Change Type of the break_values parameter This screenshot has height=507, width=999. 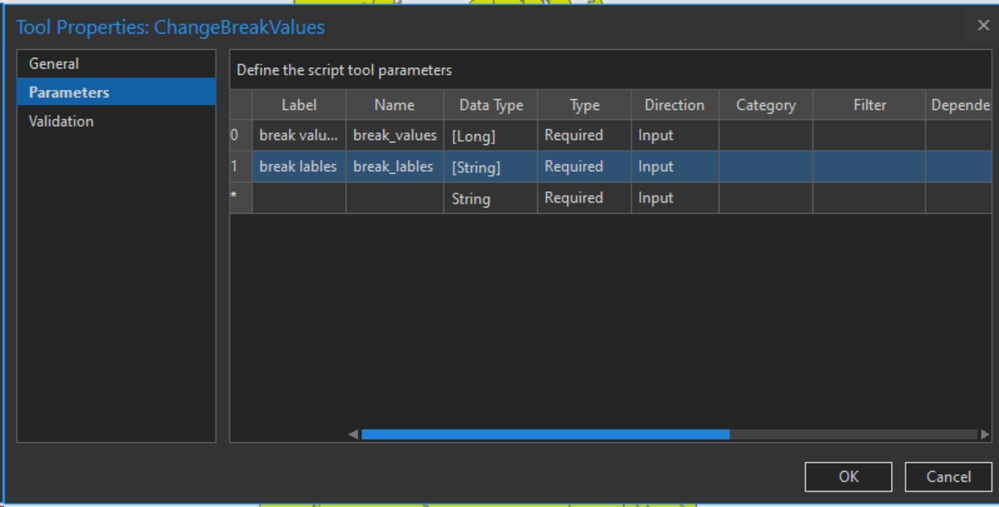584,135
